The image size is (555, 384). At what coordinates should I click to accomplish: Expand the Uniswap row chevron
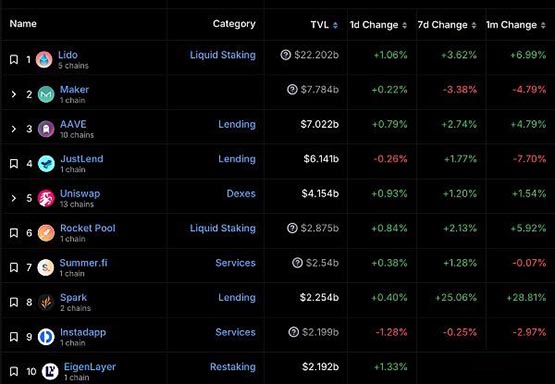coord(13,198)
